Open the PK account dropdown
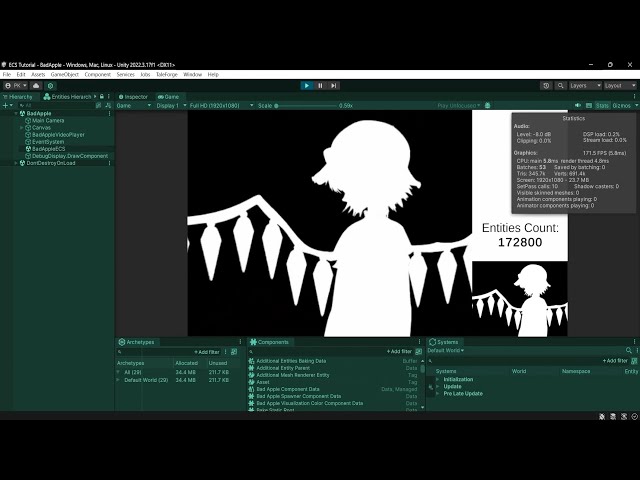This screenshot has width=640, height=480. click(16, 86)
